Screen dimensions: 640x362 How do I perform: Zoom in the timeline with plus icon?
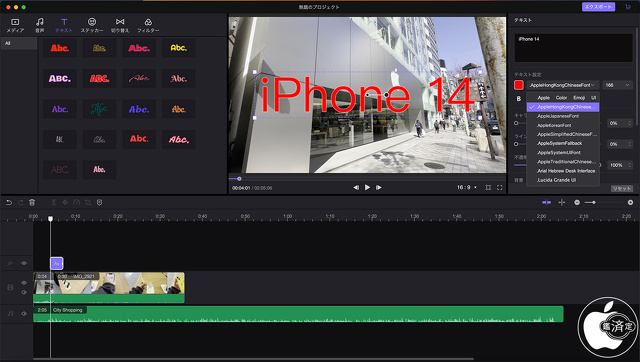tap(630, 202)
